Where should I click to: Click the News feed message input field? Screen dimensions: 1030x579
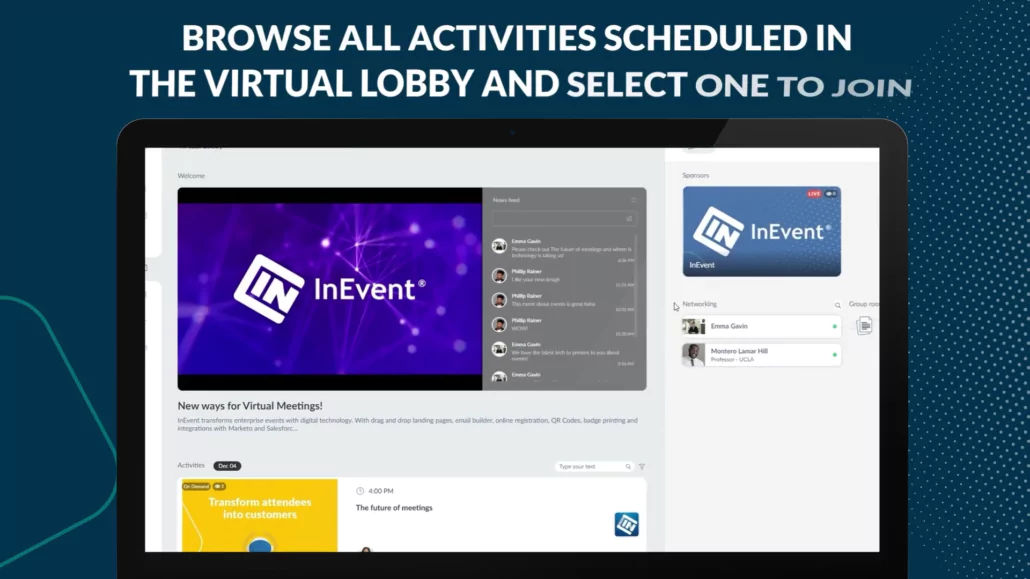point(558,218)
